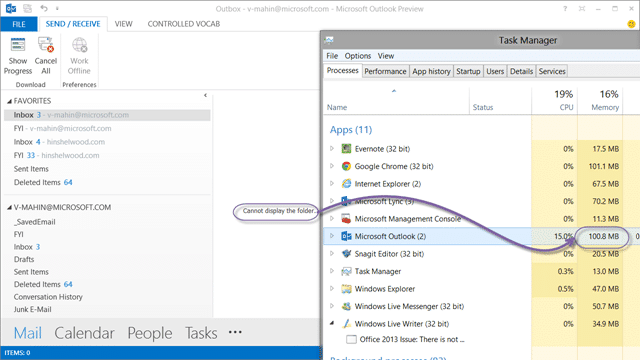This screenshot has height=360, width=640.
Task: Open Mail in navigation bar
Action: point(28,333)
